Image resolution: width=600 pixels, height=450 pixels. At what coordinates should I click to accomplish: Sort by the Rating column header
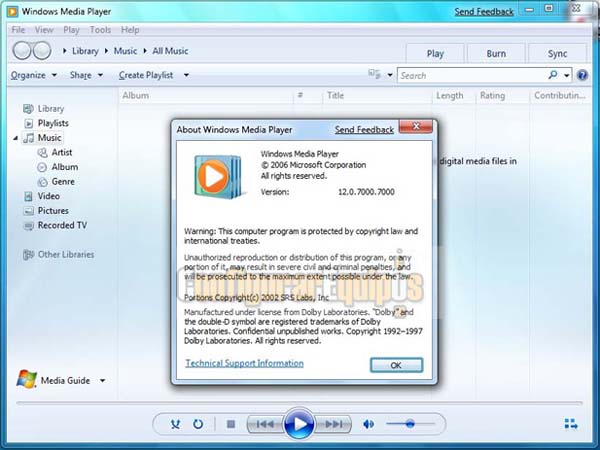click(503, 95)
